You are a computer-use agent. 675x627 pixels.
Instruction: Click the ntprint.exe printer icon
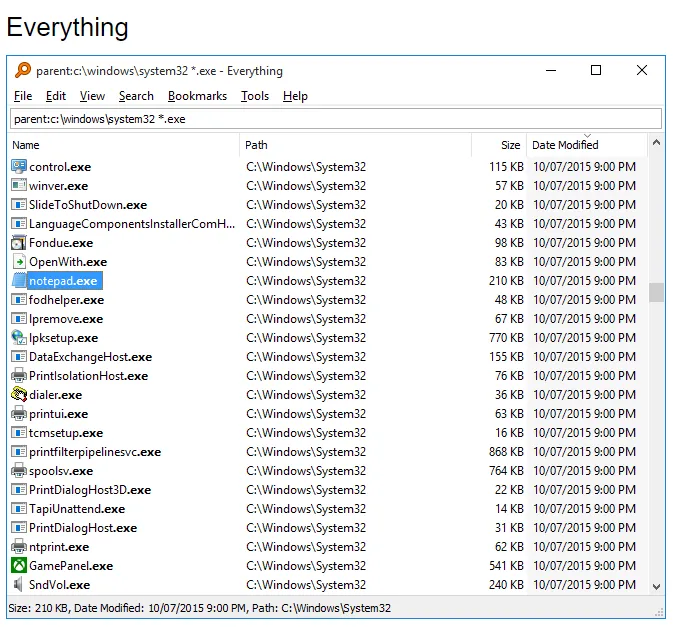coord(19,546)
